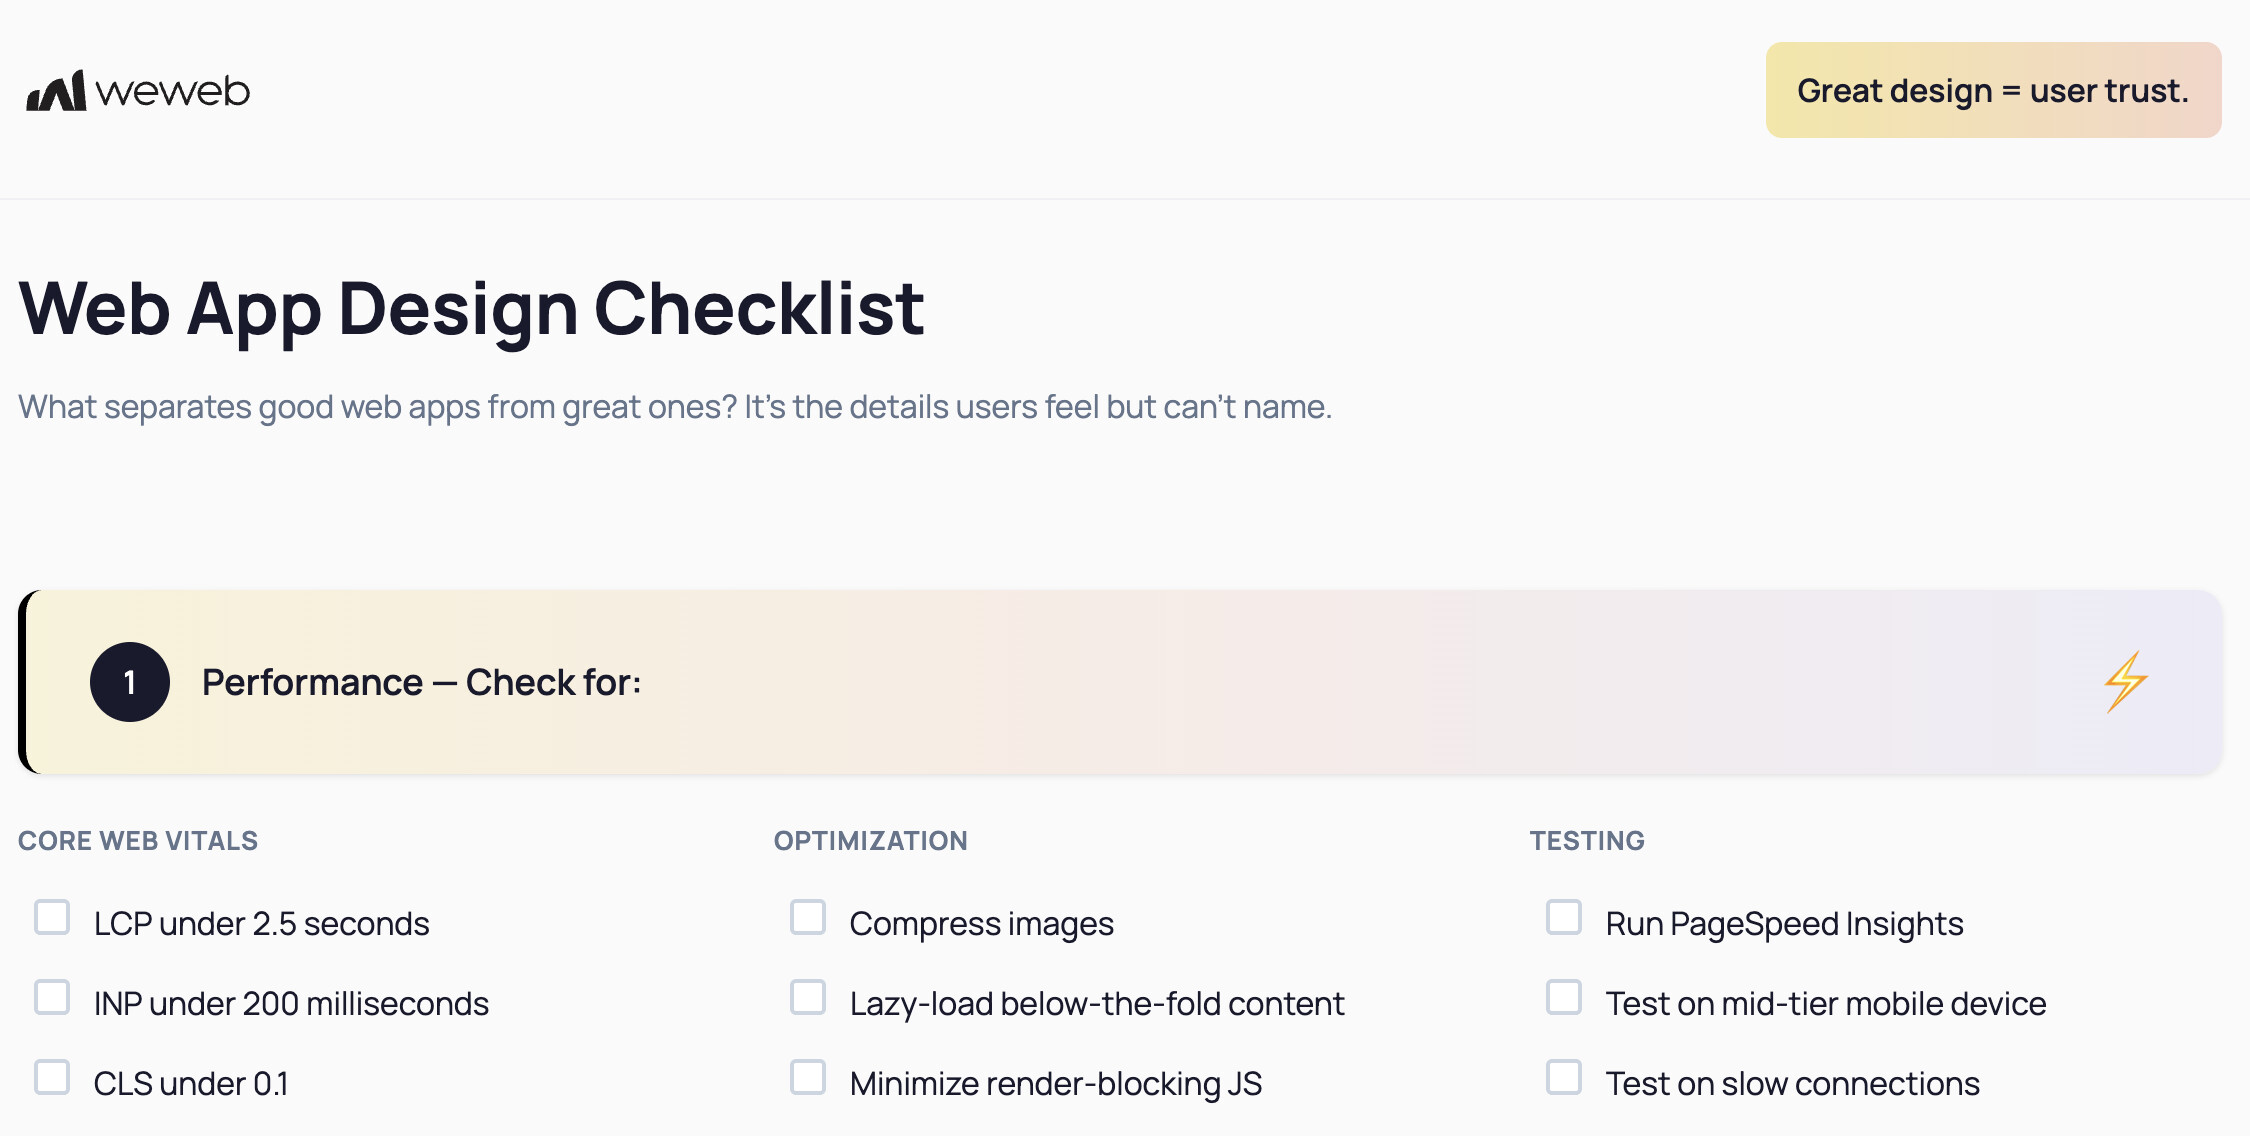Click the CORE WEB VITALS column header
The image size is (2250, 1136).
coord(138,841)
